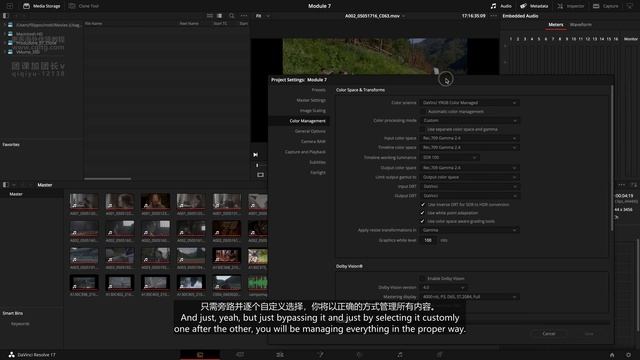Viewport: 640px width, 360px height.
Task: Open the Input DRT dropdown
Action: (469, 187)
